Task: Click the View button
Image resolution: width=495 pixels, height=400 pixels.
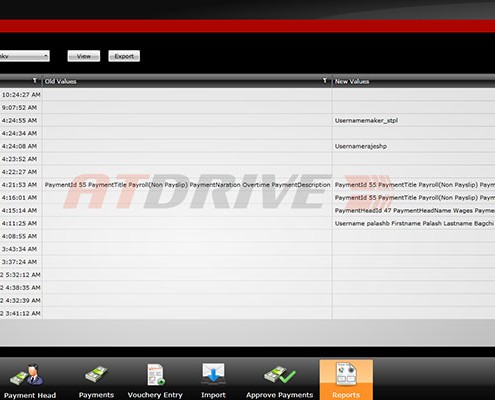Action: pyautogui.click(x=84, y=56)
